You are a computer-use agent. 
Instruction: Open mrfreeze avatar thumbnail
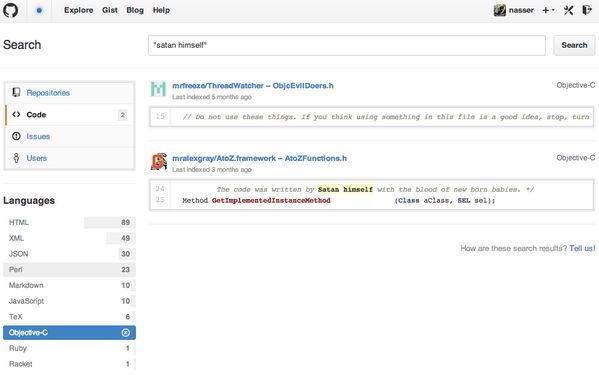click(158, 89)
